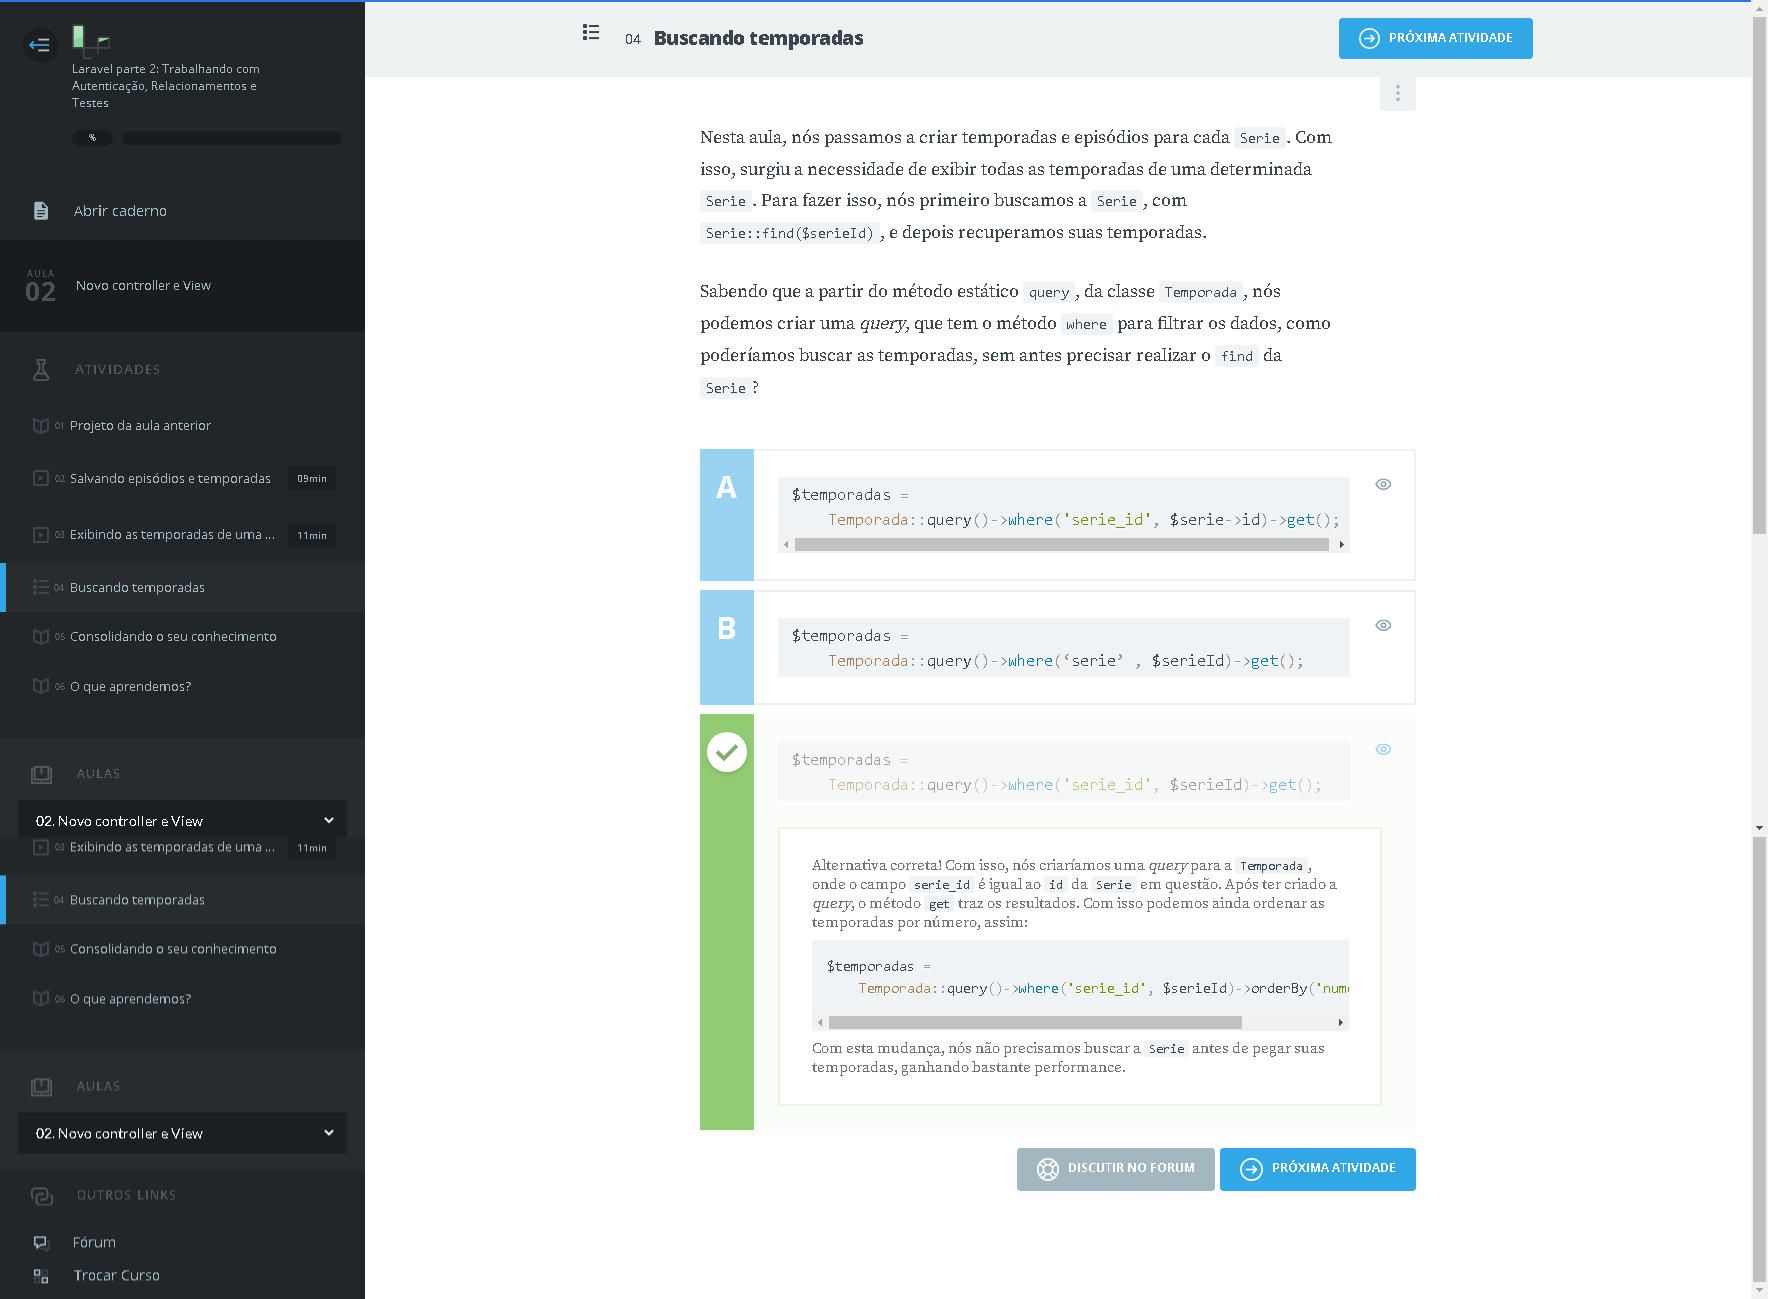Click the top Próxima Atividade button
Viewport: 1768px width, 1299px height.
1435,38
